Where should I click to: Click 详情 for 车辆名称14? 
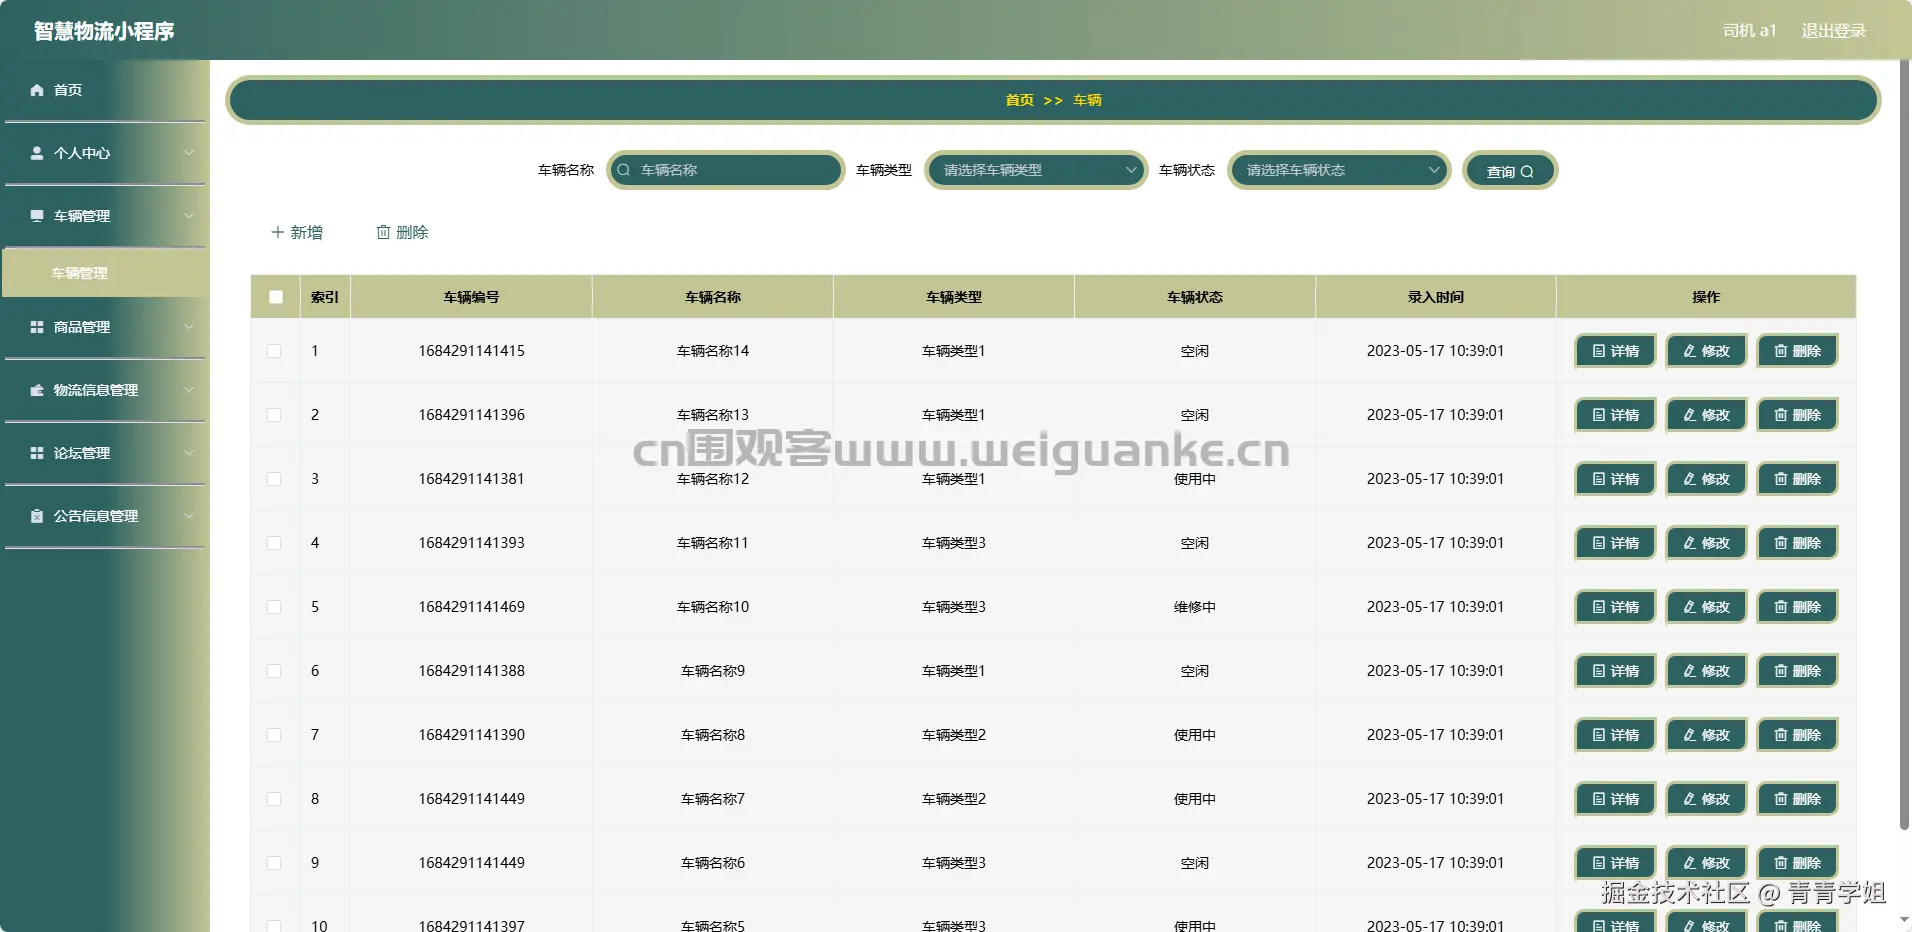[1613, 351]
